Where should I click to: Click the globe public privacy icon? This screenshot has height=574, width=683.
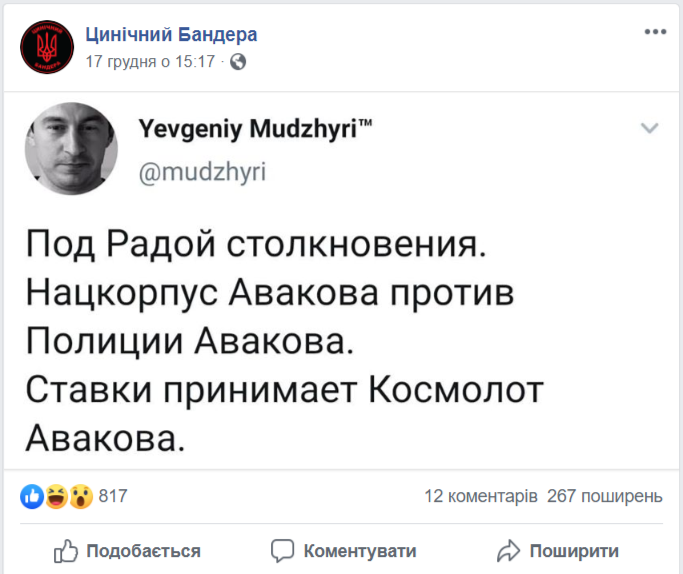pos(238,62)
